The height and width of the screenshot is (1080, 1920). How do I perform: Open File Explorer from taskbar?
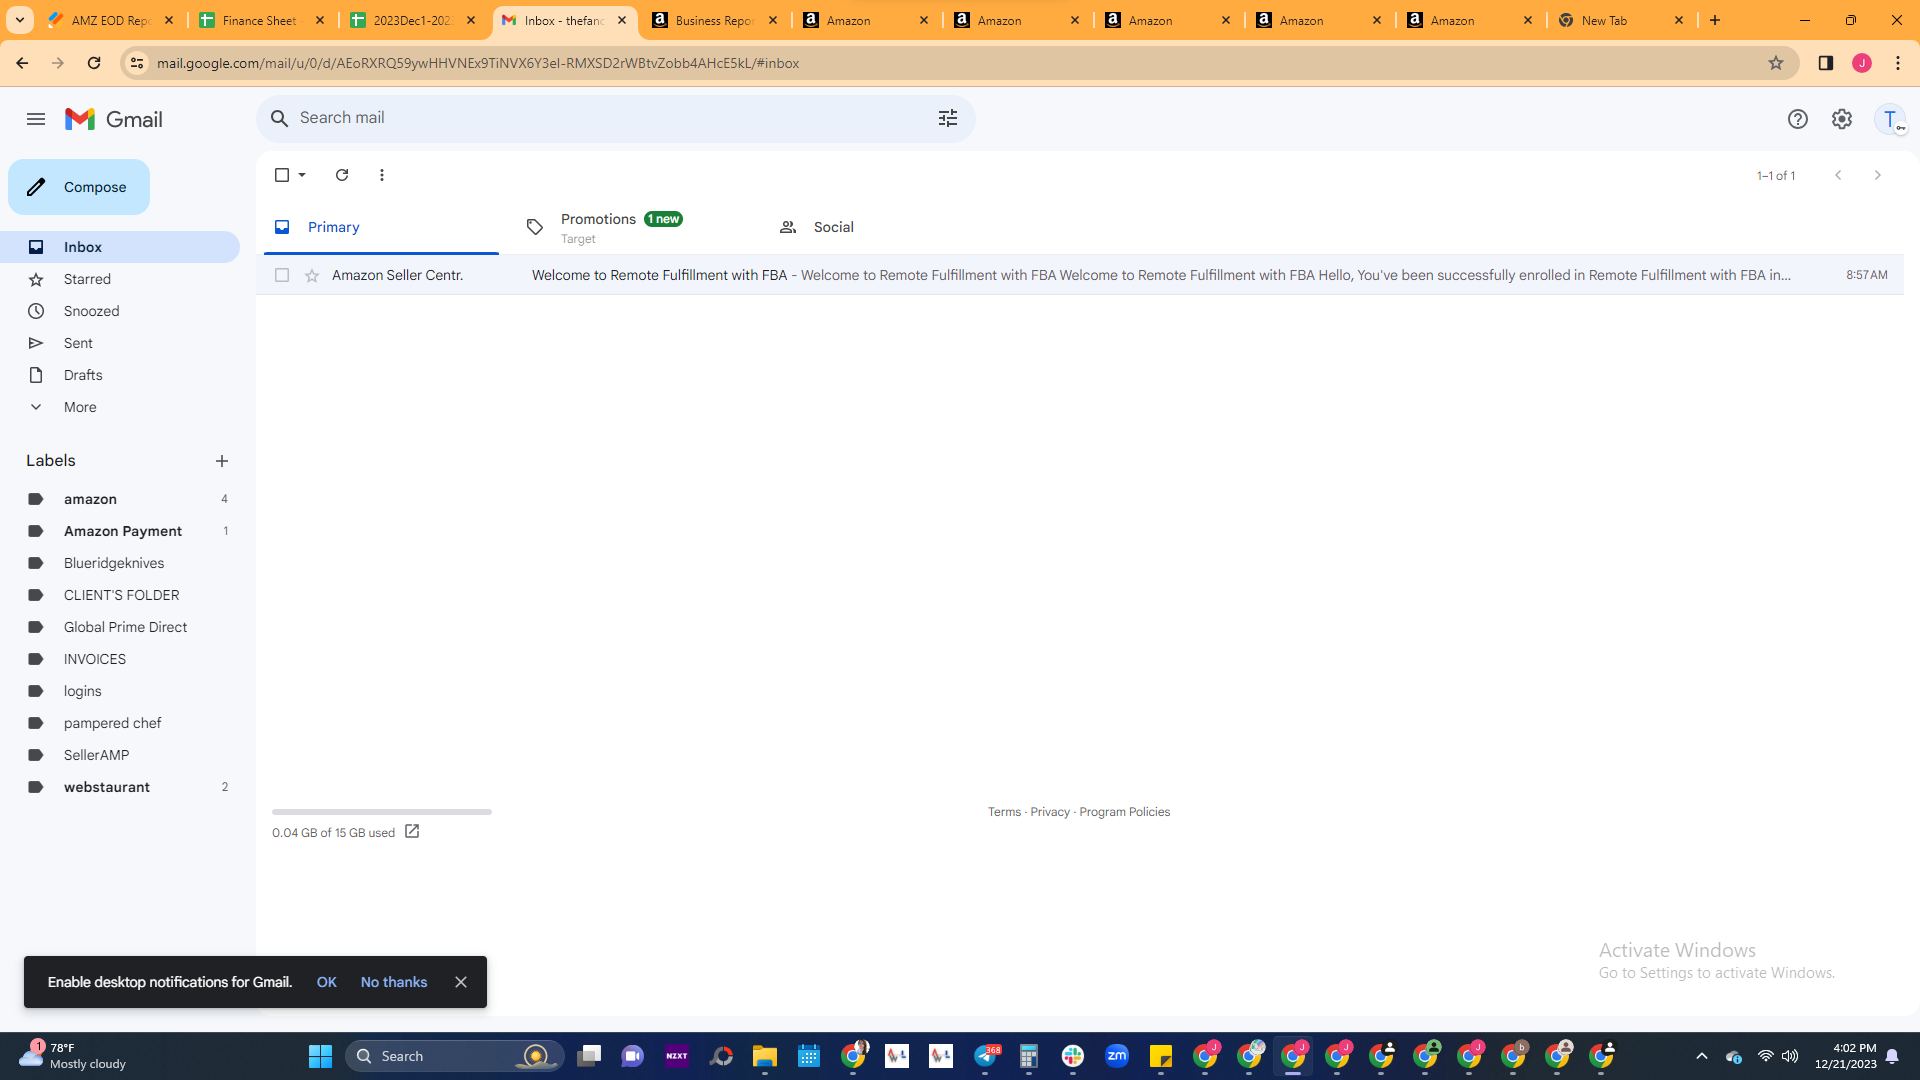pos(765,1056)
